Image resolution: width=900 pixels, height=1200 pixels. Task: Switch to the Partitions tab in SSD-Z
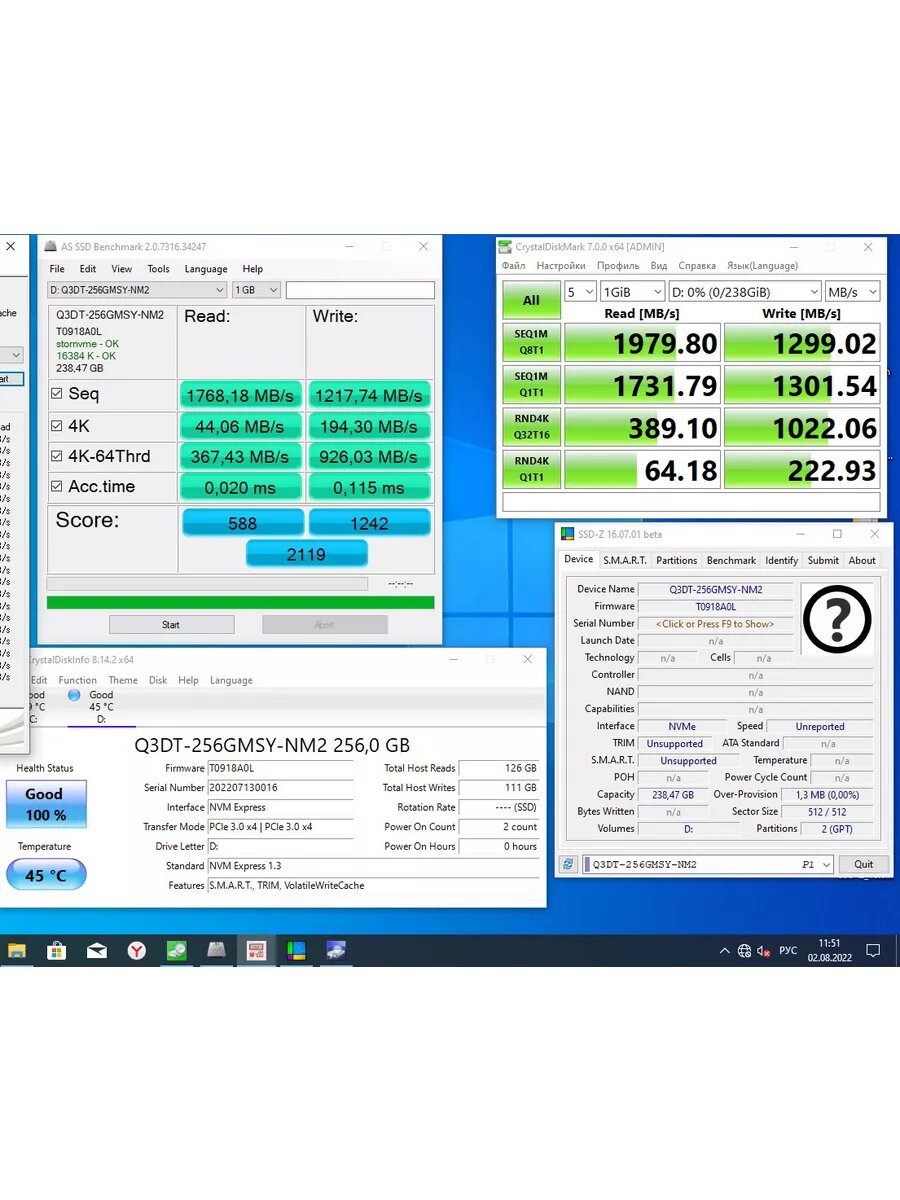point(677,560)
